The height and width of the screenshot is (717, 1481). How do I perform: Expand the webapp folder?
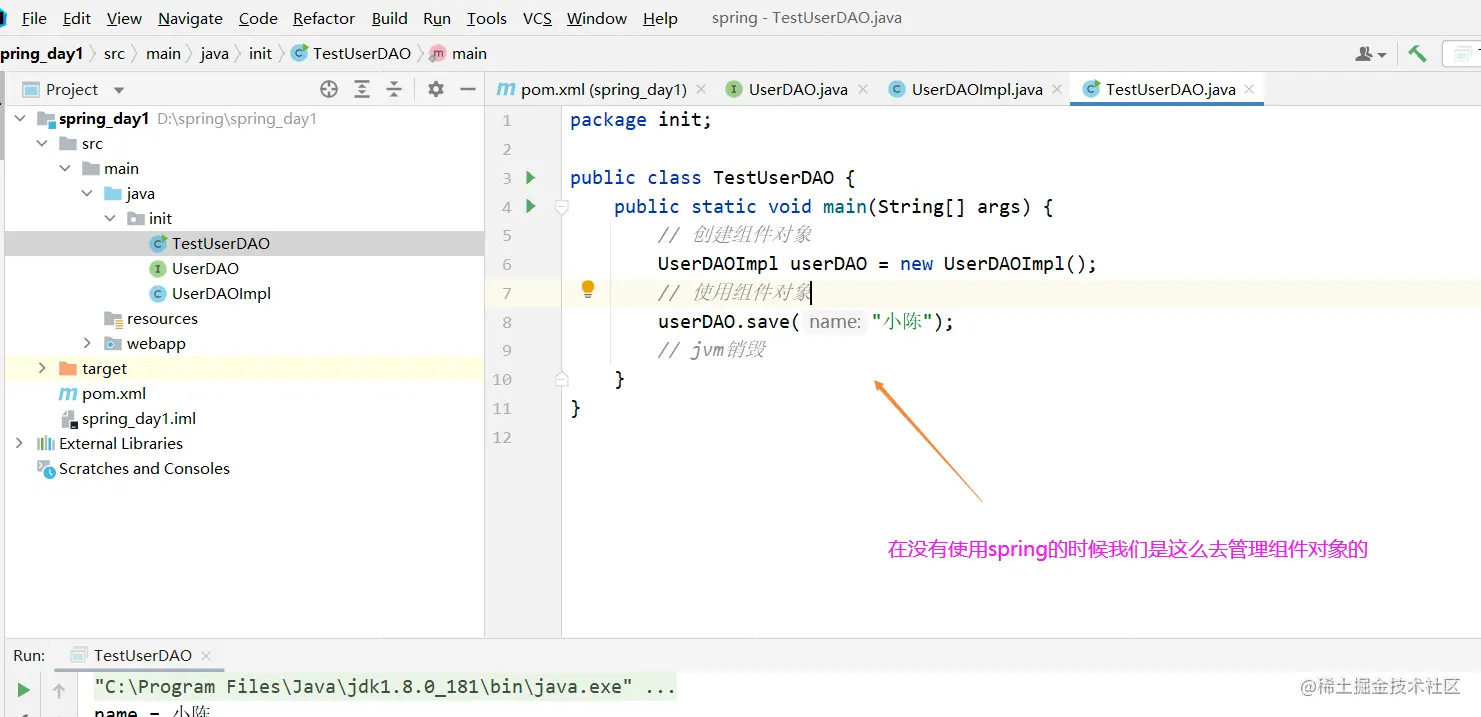[x=87, y=343]
